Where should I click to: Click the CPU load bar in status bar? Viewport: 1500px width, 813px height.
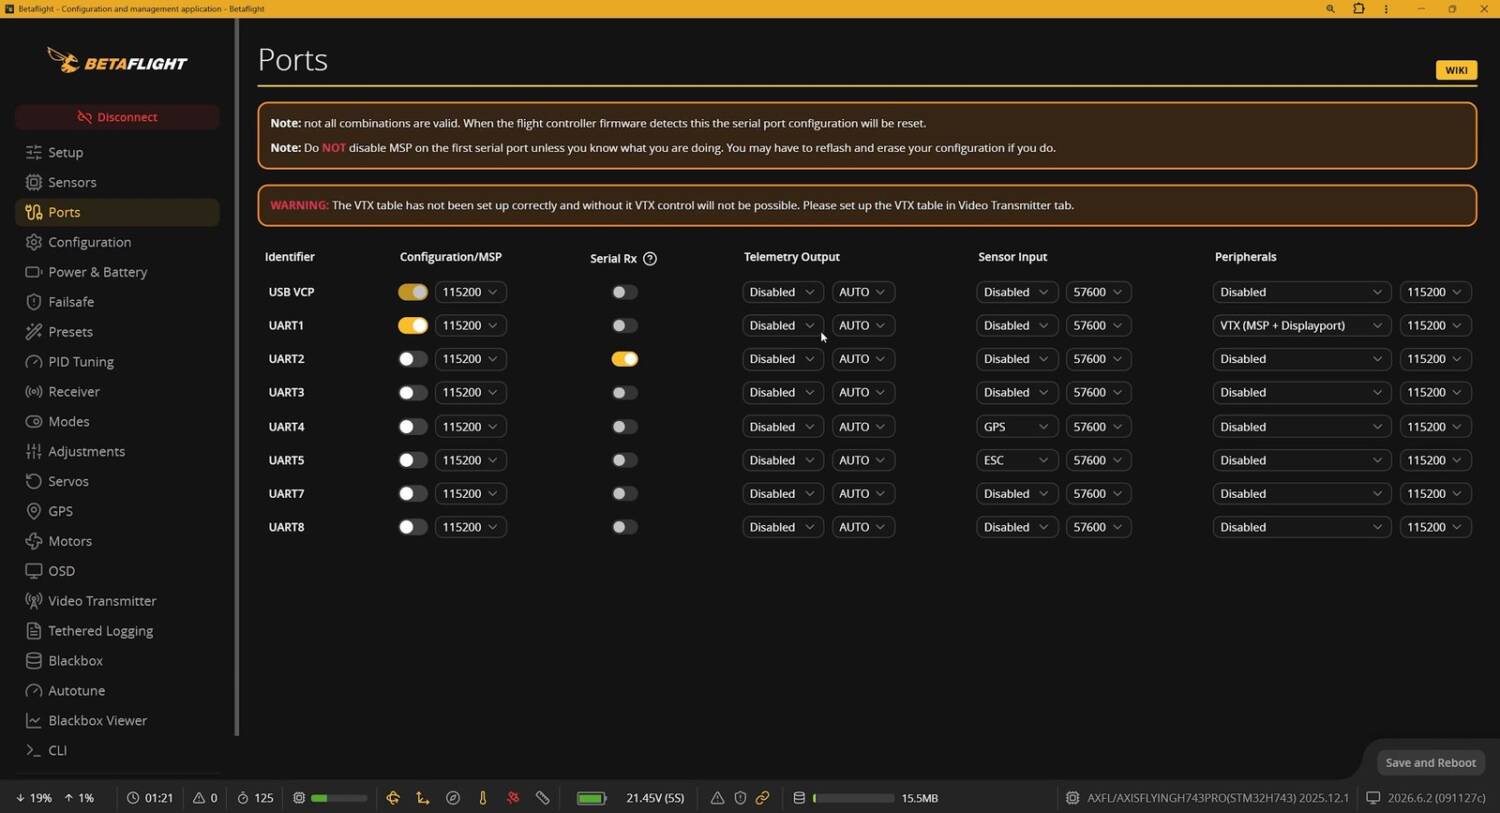click(x=338, y=798)
